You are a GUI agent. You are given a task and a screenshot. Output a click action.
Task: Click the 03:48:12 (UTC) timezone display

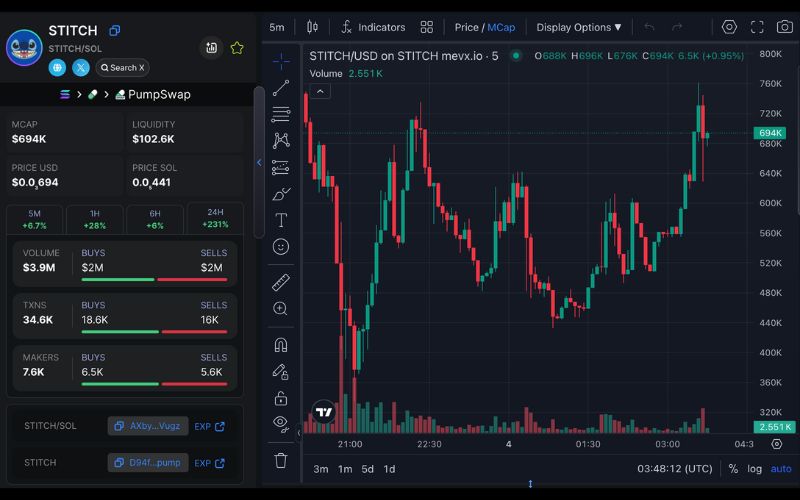point(674,469)
